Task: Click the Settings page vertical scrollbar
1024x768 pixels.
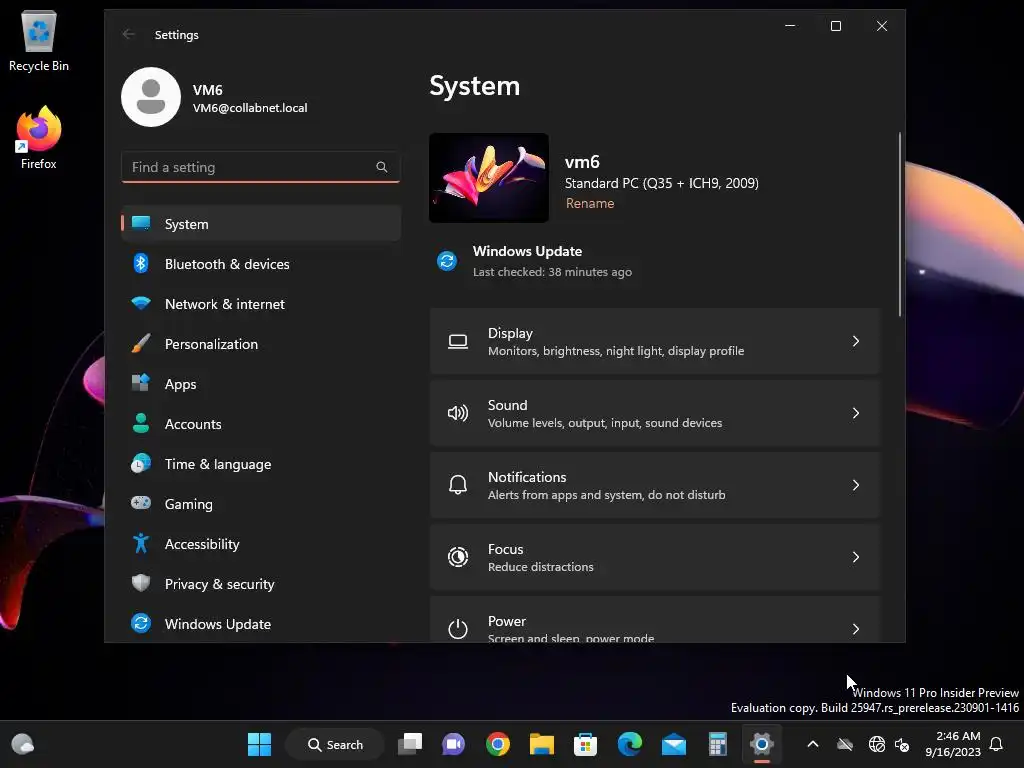Action: 900,224
